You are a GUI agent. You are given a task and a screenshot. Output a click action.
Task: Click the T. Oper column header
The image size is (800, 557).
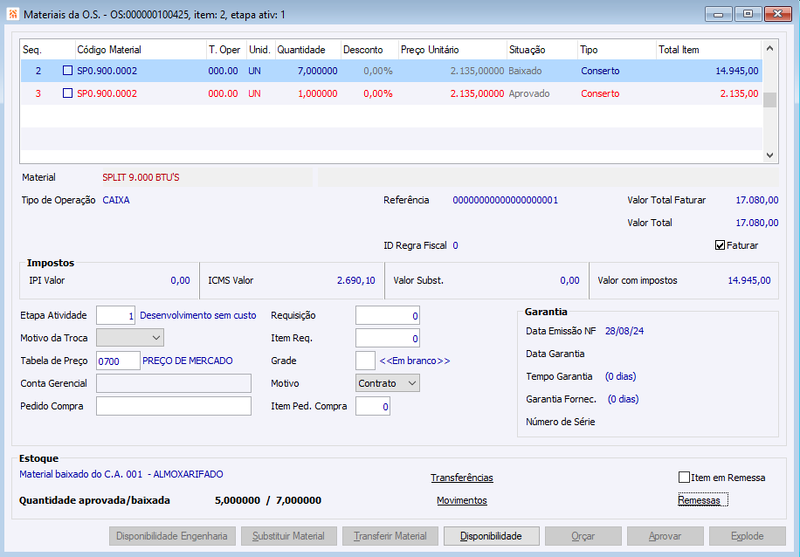coord(227,49)
